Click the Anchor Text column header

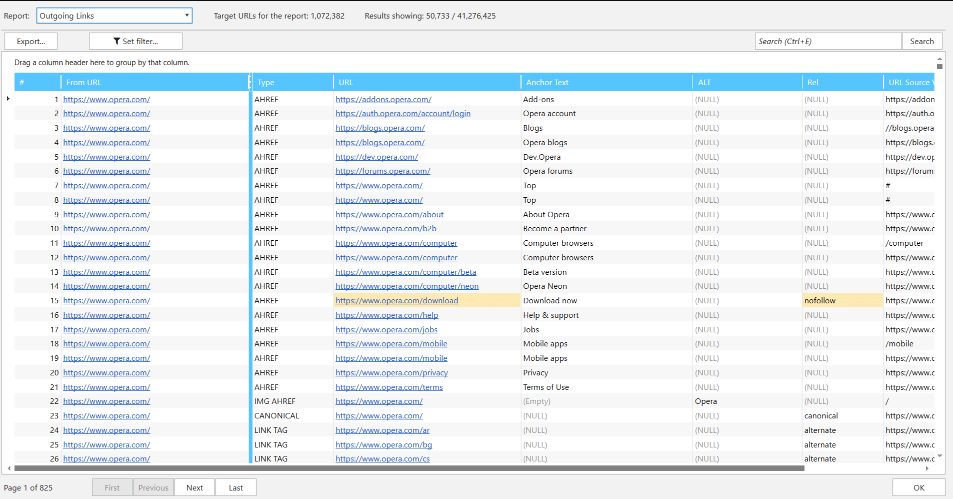pyautogui.click(x=607, y=82)
